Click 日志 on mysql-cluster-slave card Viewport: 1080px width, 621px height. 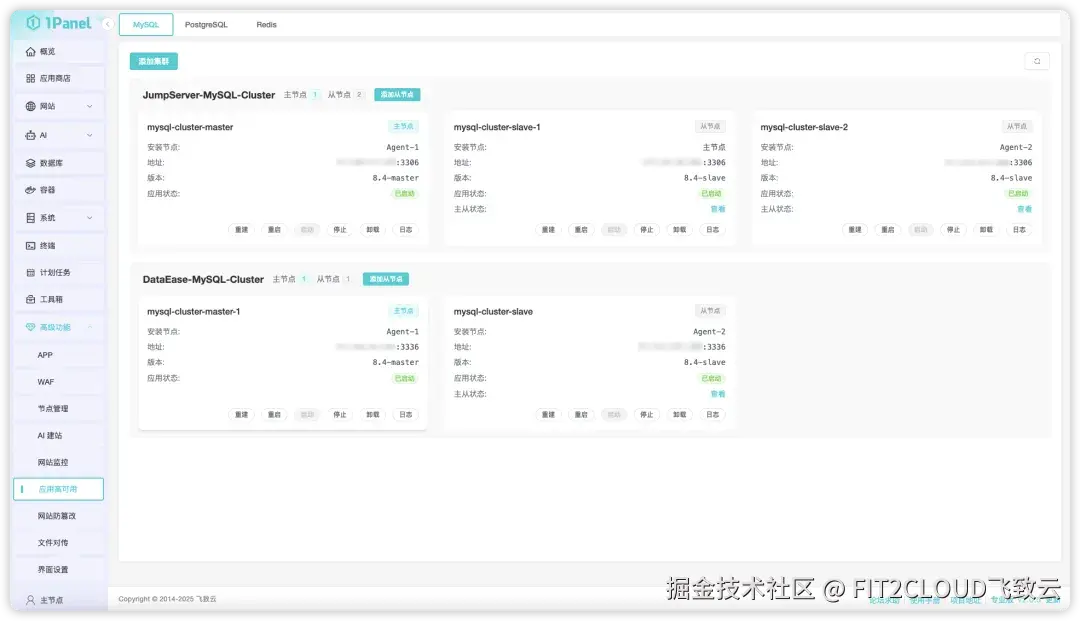713,415
